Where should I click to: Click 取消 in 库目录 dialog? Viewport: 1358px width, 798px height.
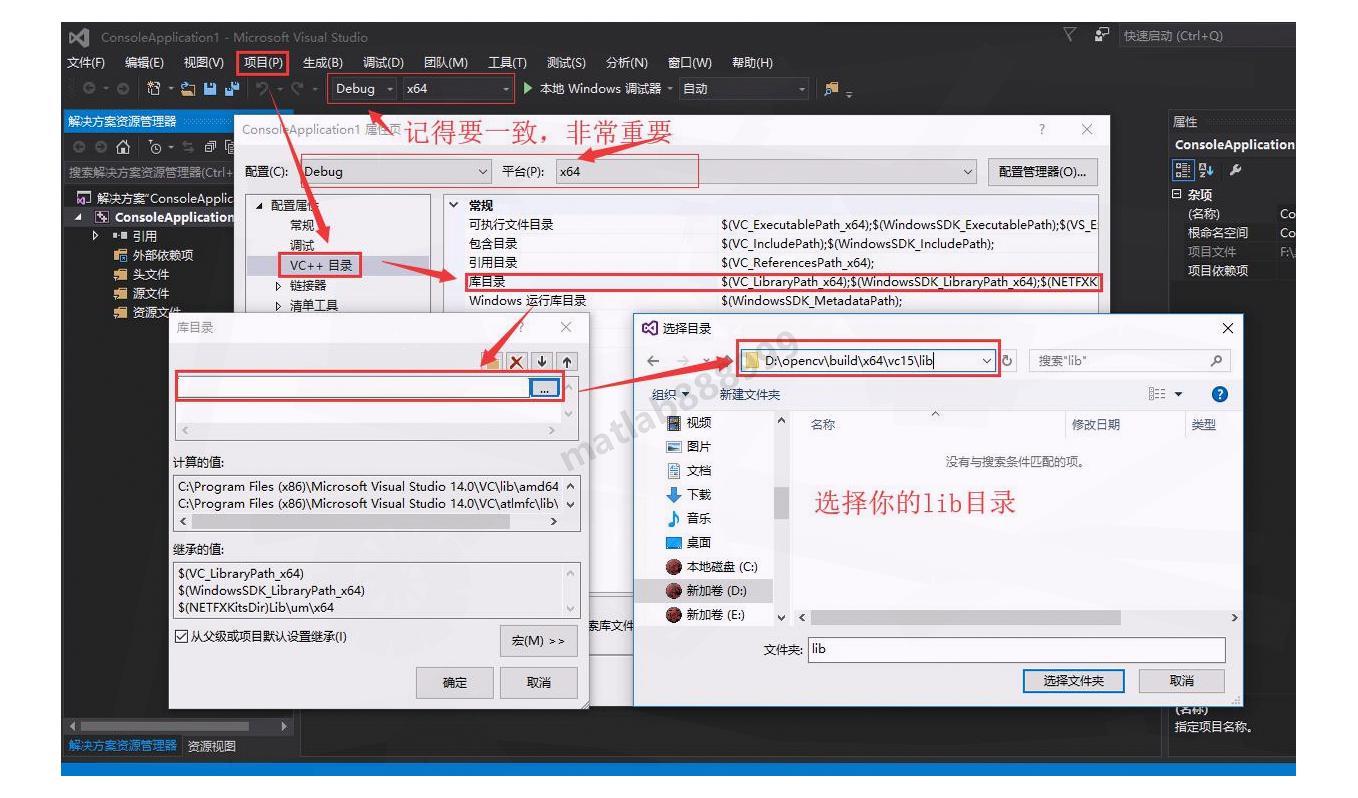(x=538, y=682)
